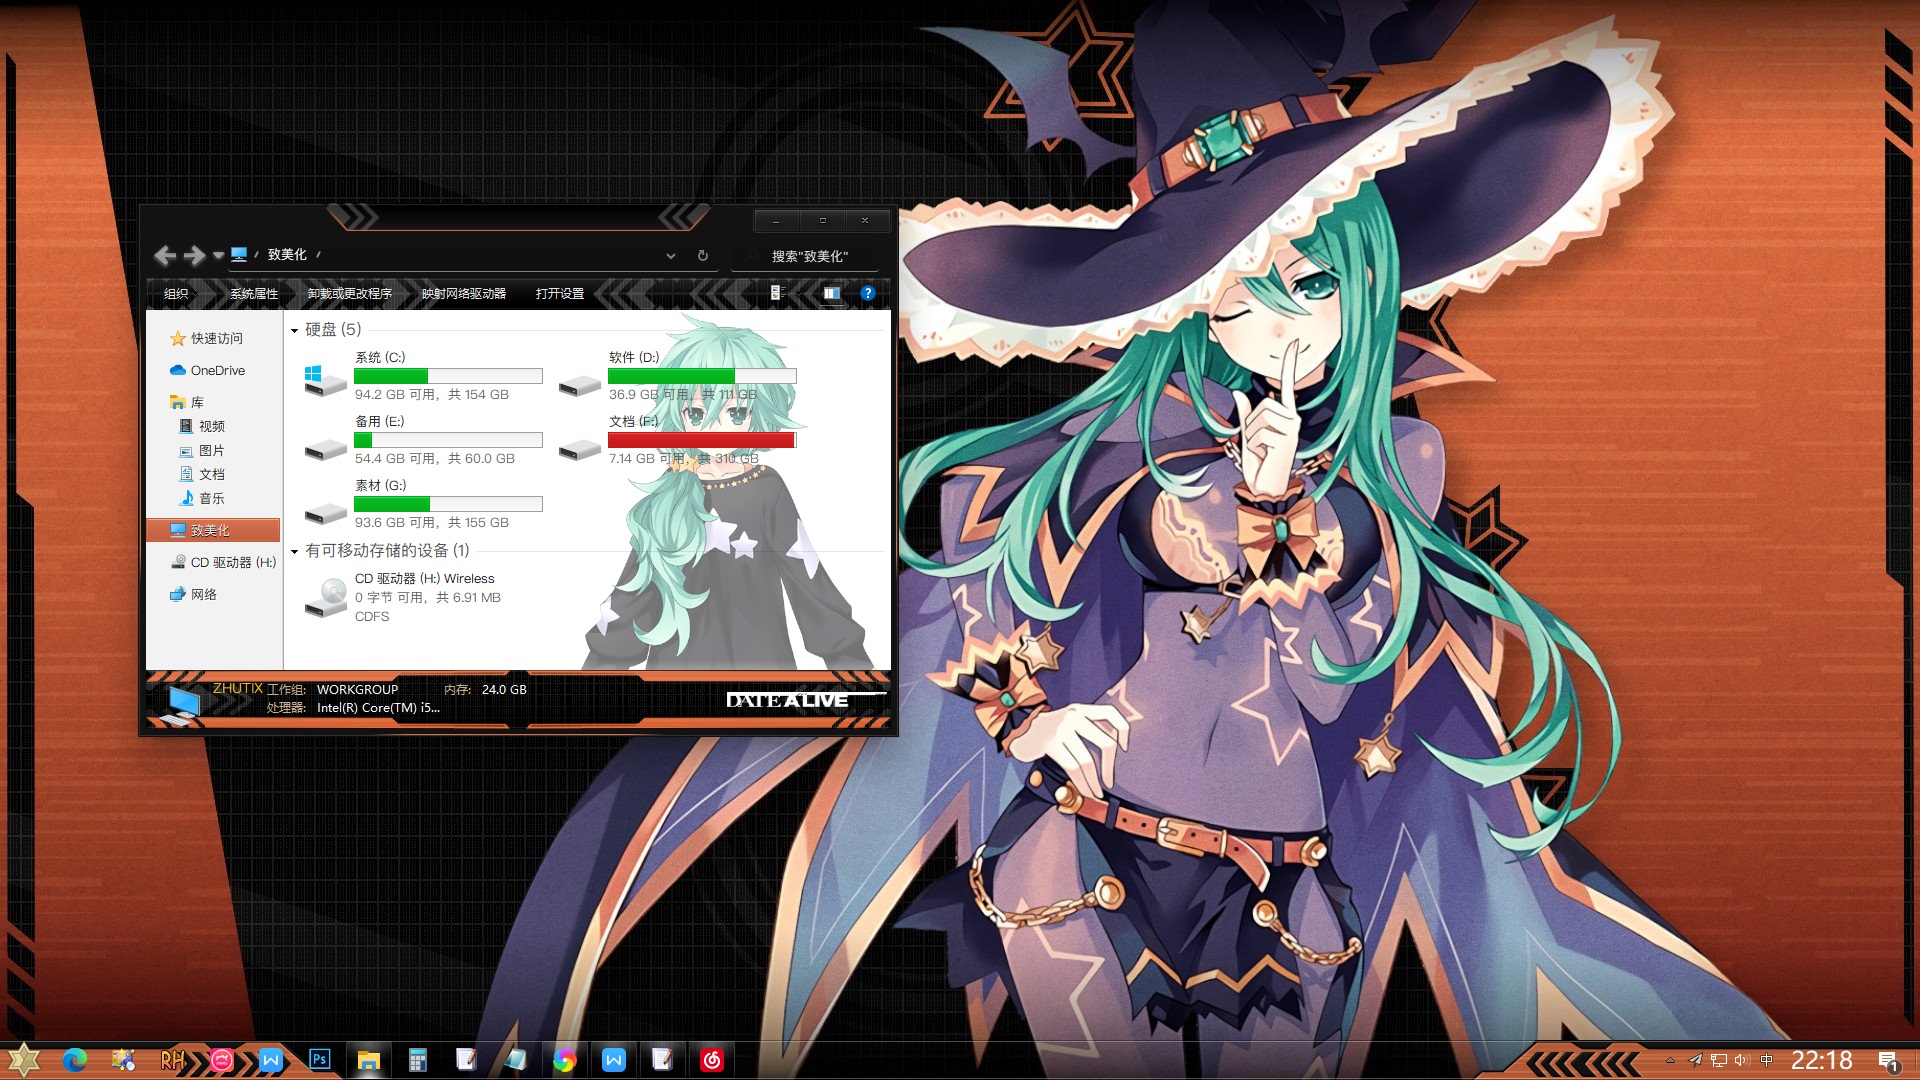This screenshot has width=1920, height=1080.
Task: Open the recent locations dropdown arrow
Action: [218, 256]
